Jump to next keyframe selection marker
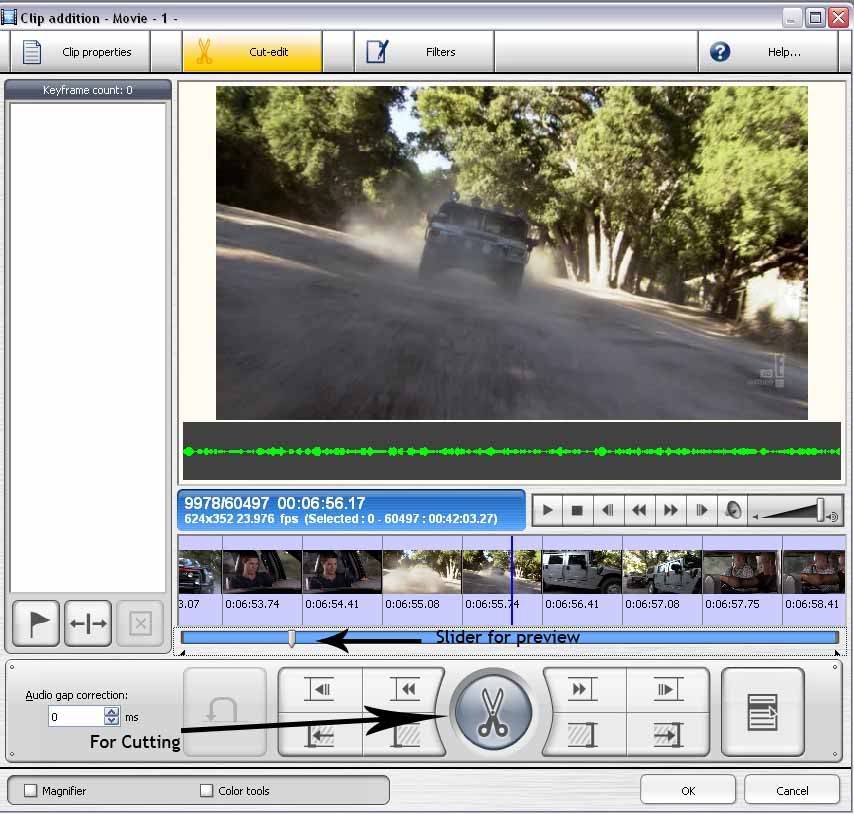The image size is (854, 814). 584,690
